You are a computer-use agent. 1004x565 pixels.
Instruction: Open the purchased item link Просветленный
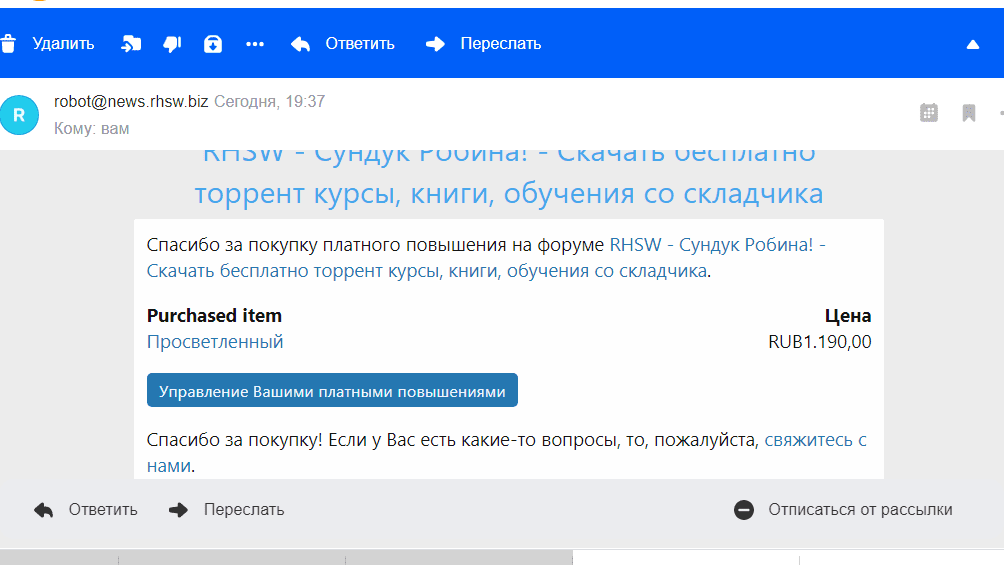pos(215,342)
